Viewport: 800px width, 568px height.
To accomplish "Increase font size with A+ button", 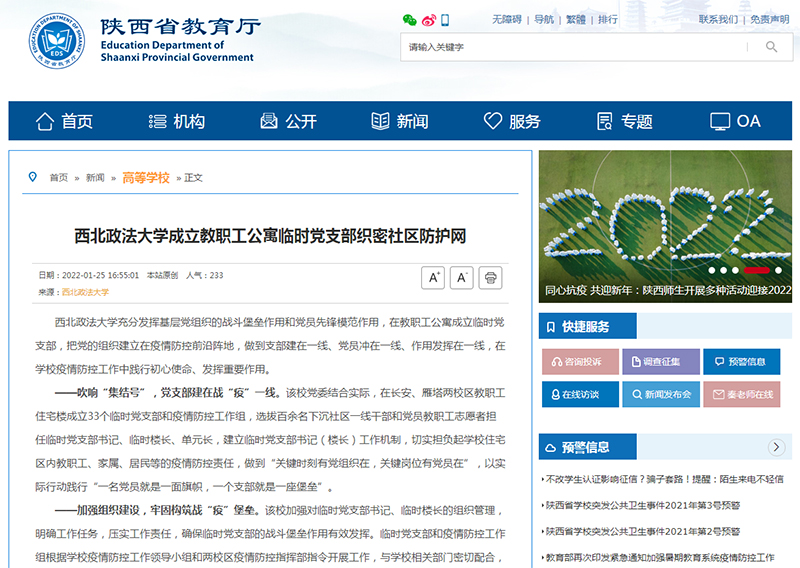I will (433, 278).
